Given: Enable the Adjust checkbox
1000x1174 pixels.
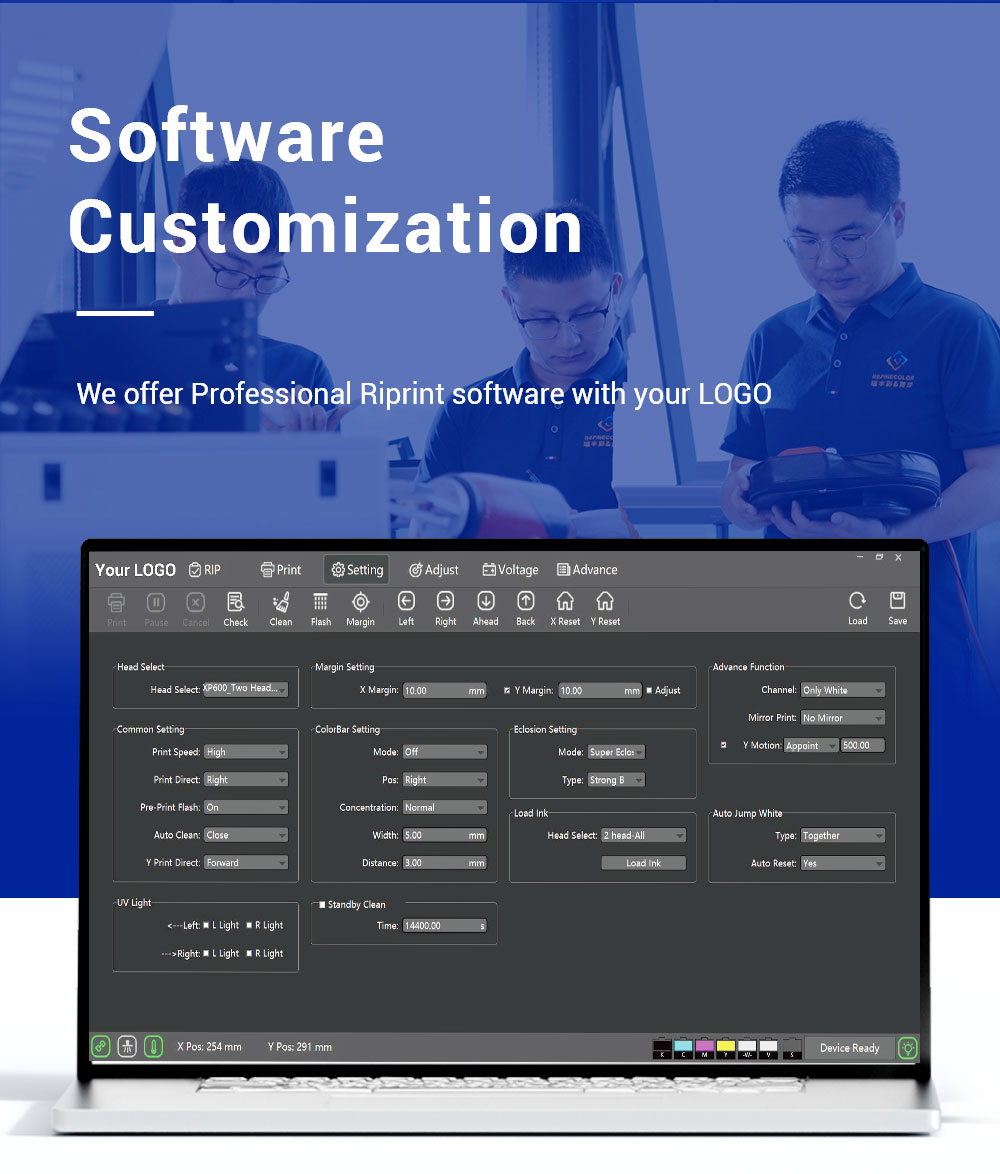Looking at the screenshot, I should tap(649, 690).
